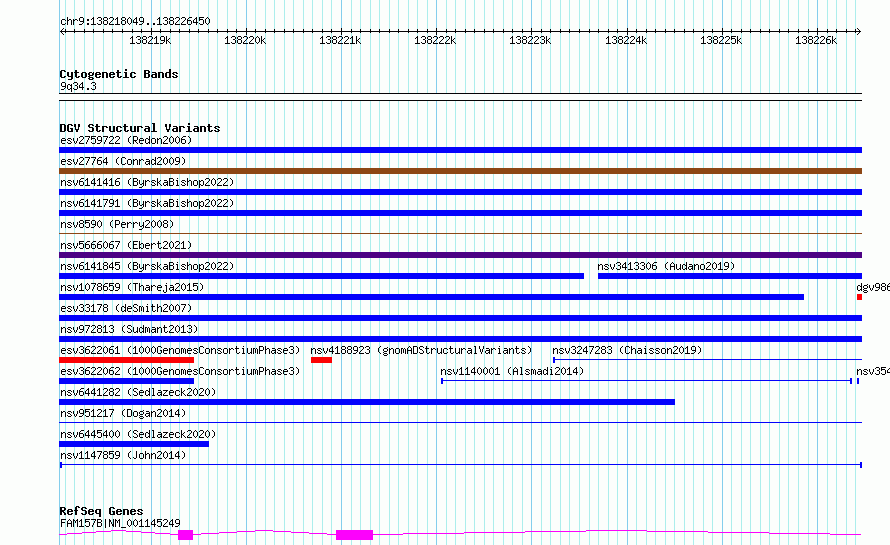Select nsv6141845 (ByrskaBishop2022) label
Screen dimensions: 890x545
pos(147,266)
